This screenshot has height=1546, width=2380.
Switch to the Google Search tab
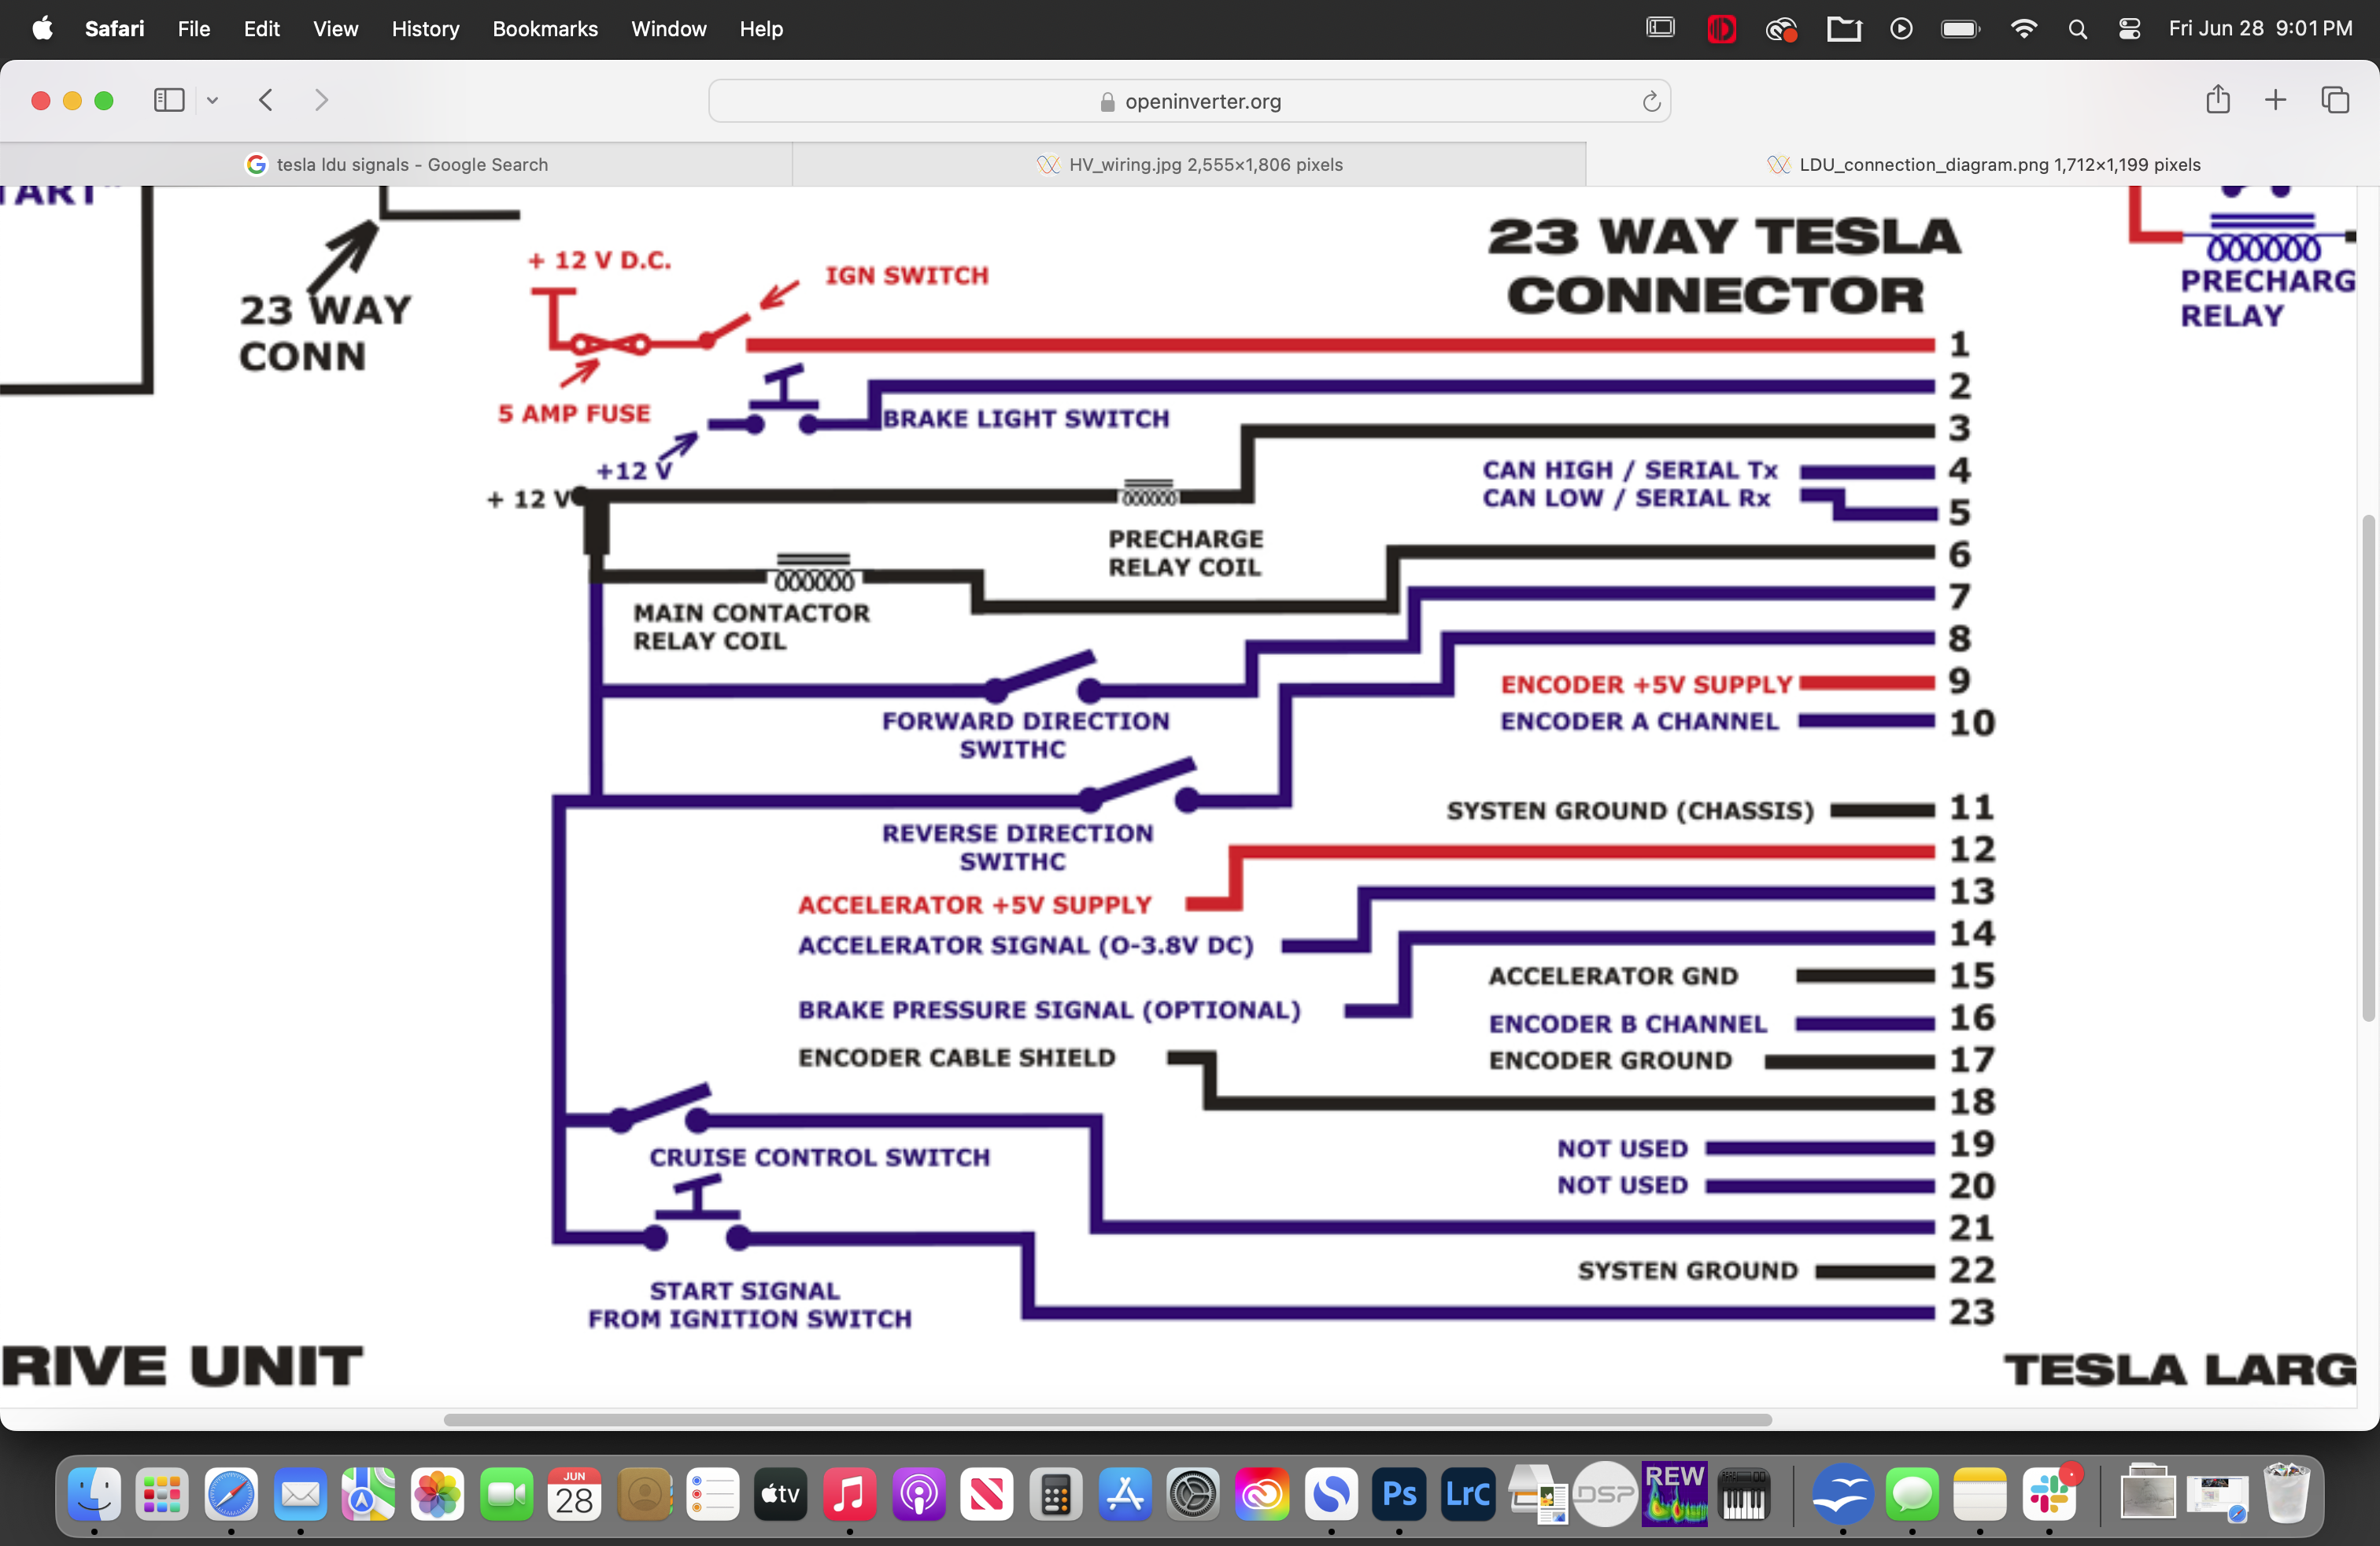[x=397, y=164]
